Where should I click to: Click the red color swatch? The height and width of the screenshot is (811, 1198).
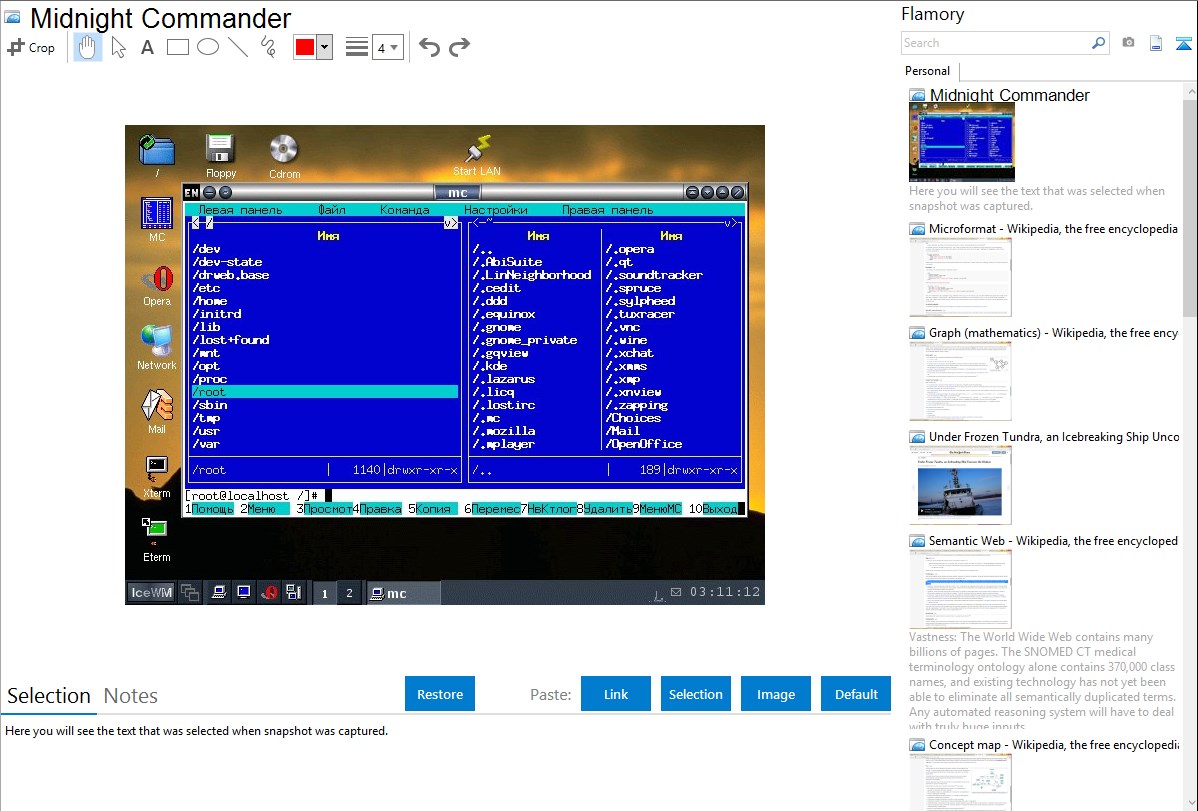(304, 47)
